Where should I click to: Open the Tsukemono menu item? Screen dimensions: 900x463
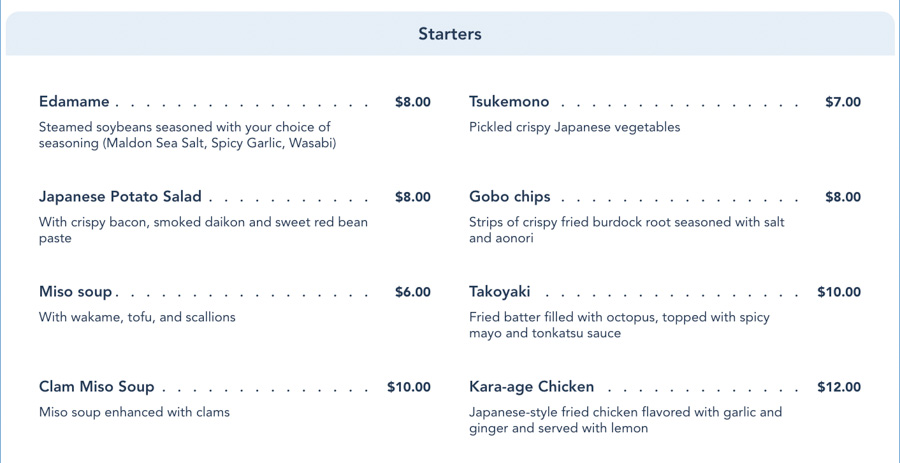(509, 102)
